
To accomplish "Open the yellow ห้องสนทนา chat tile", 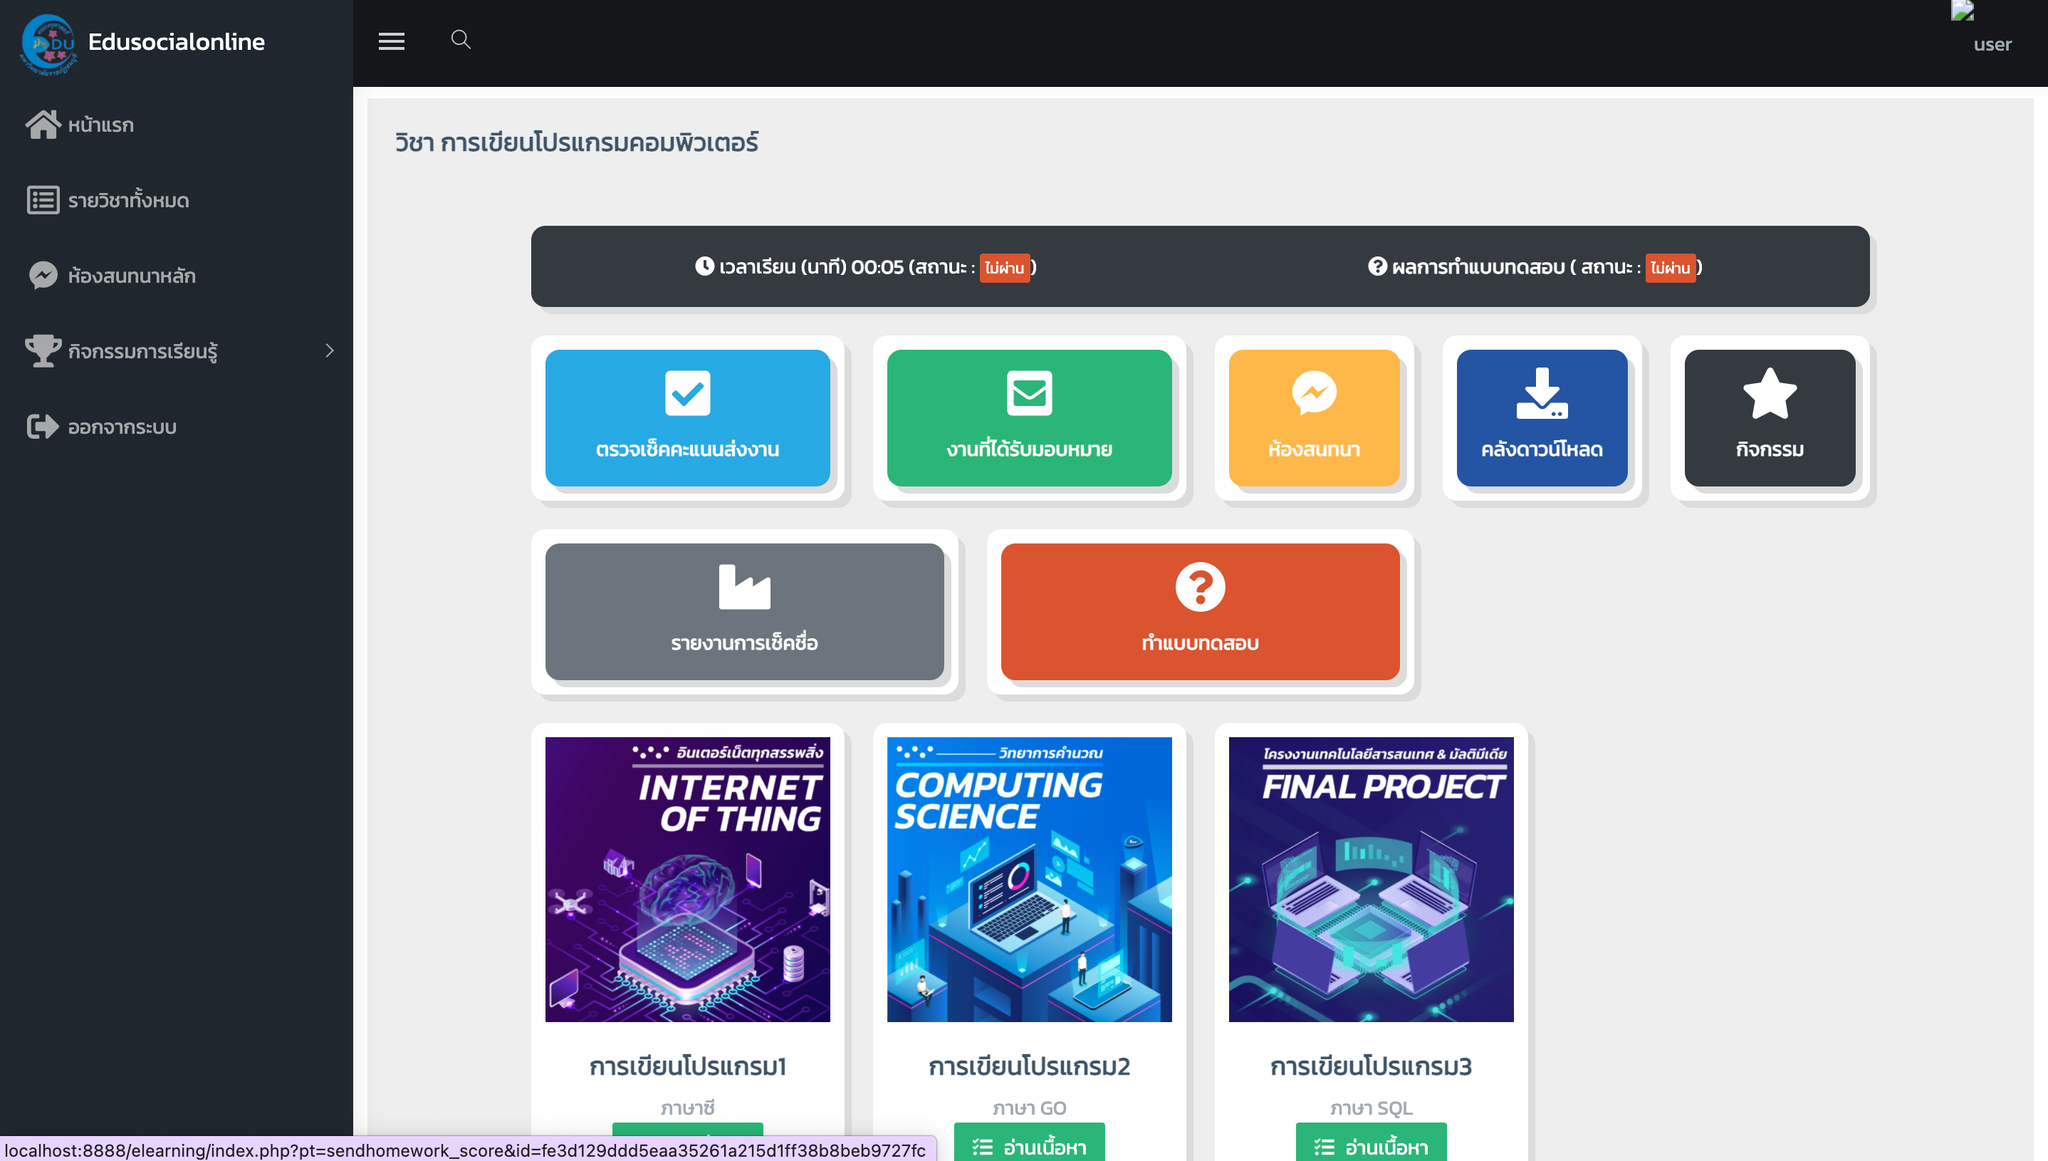I will [x=1314, y=418].
